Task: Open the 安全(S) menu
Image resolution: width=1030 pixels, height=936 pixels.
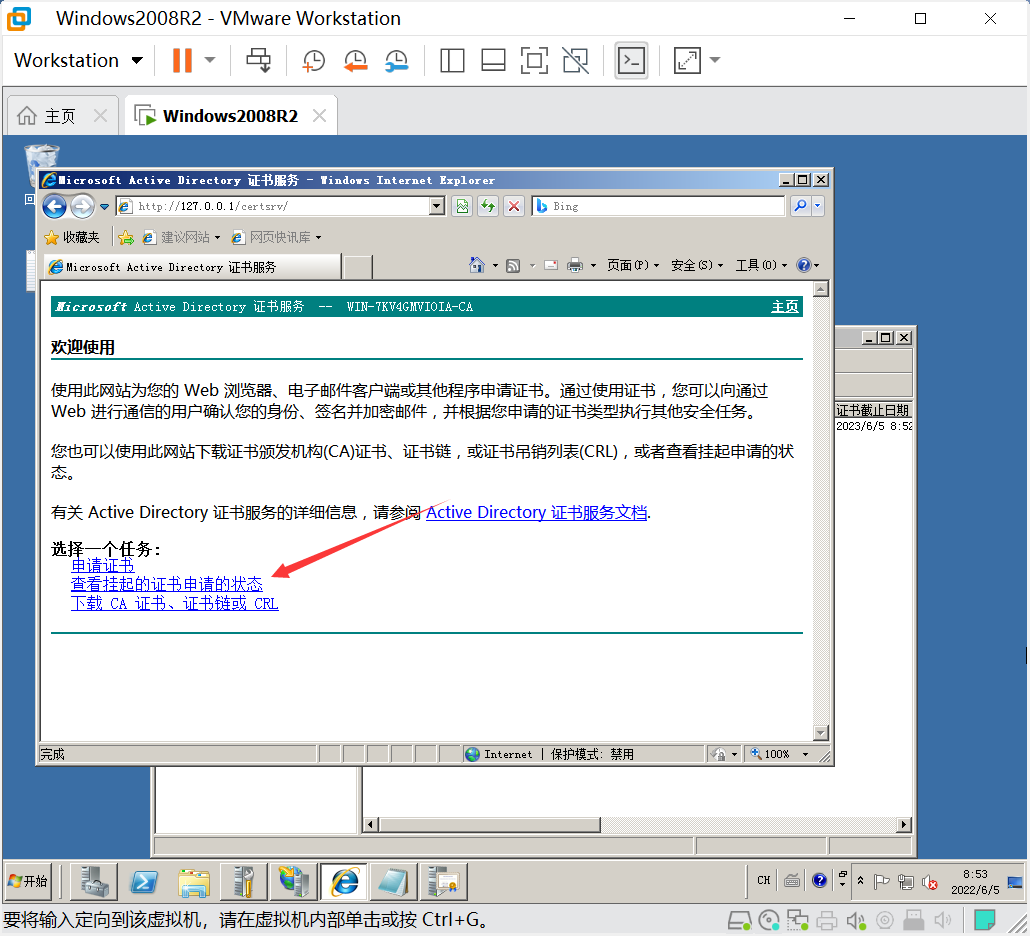Action: (697, 265)
